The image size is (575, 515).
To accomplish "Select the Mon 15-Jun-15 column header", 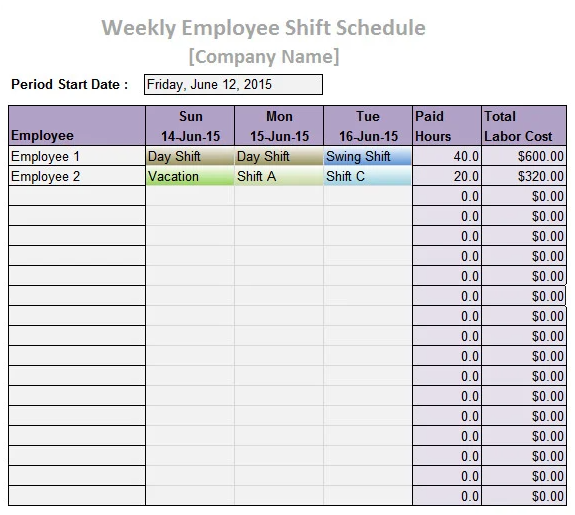I will [x=279, y=126].
